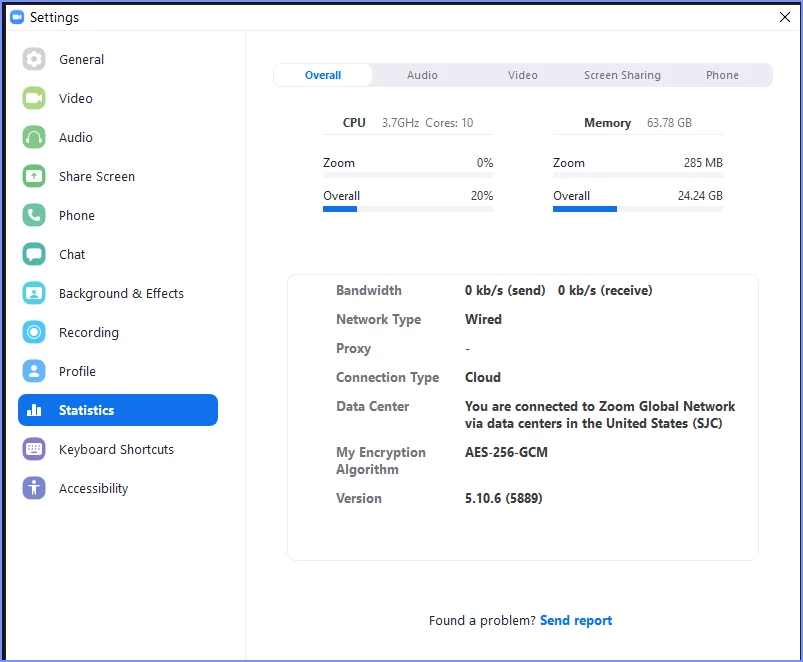Open the Audio settings label in sidebar

(76, 137)
